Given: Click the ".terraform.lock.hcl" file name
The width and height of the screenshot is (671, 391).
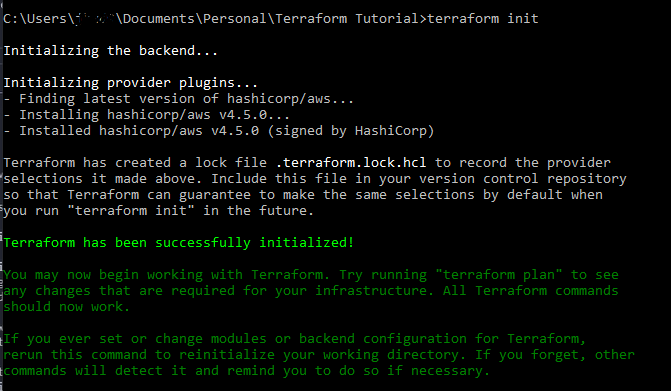Looking at the screenshot, I should (351, 163).
